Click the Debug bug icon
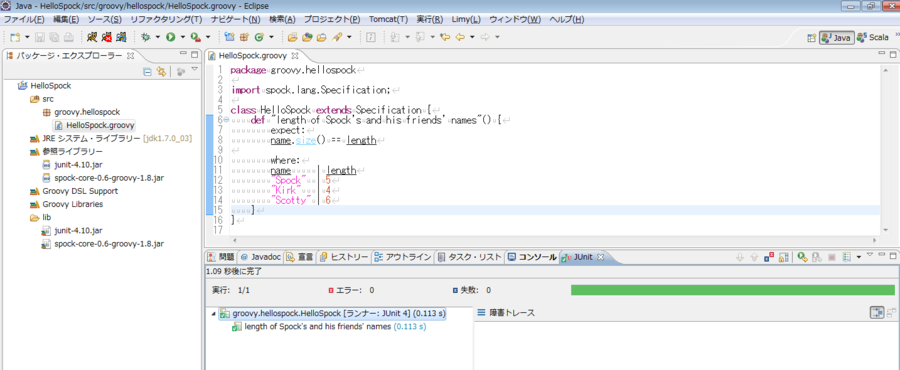This screenshot has width=900, height=370. (x=146, y=37)
